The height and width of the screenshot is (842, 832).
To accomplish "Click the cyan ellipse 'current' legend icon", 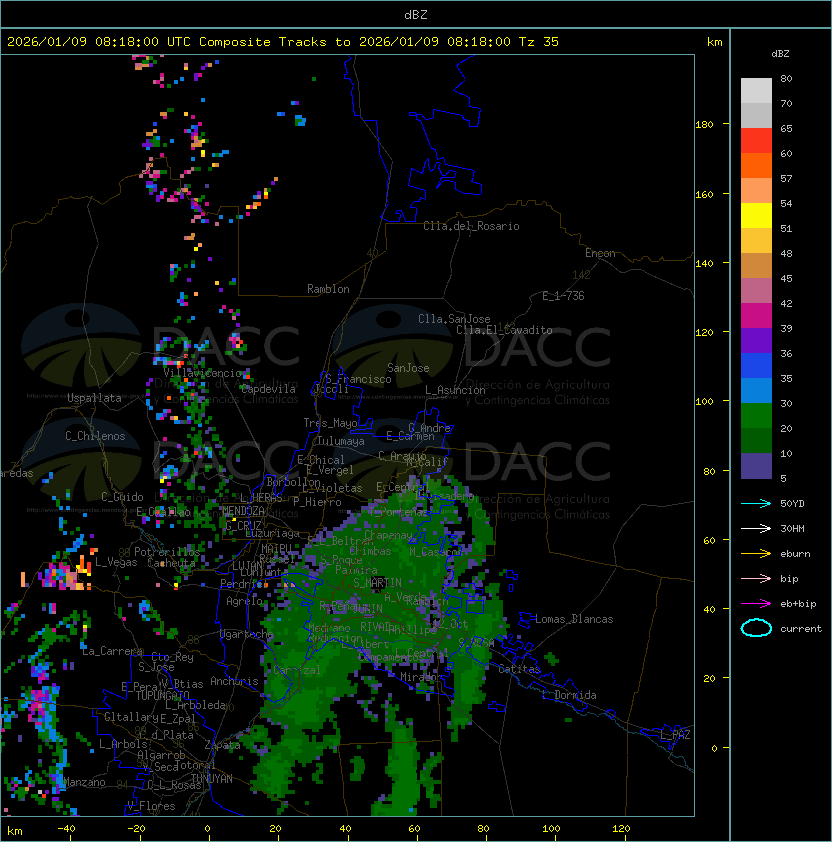I will (x=756, y=628).
